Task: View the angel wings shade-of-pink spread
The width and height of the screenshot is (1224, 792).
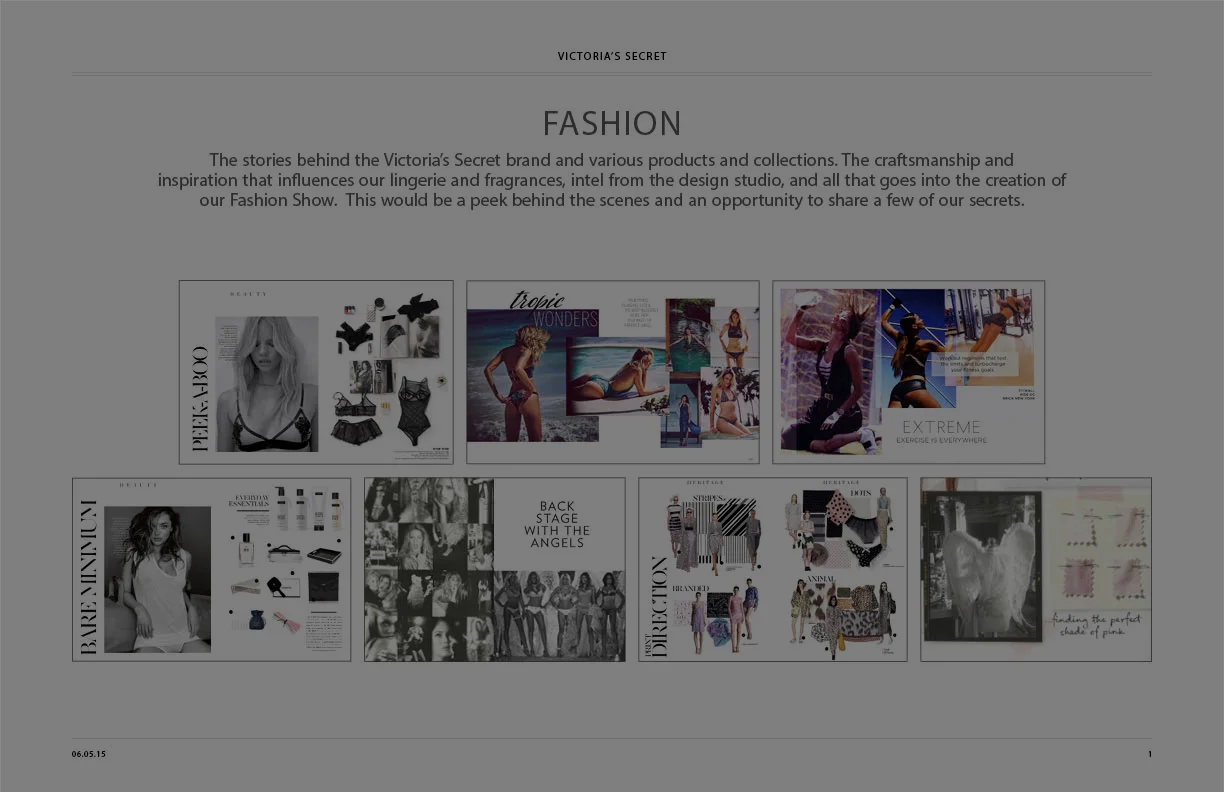Action: (1035, 568)
